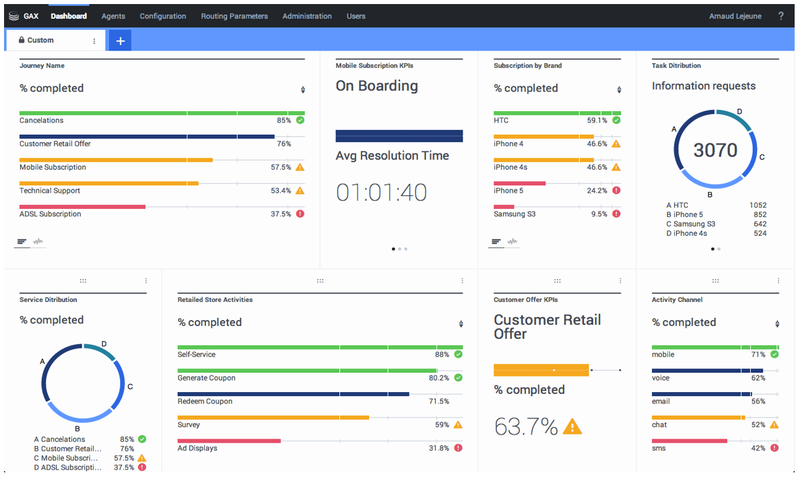Switch Journey Name widget to sparkline view
The width and height of the screenshot is (800, 477).
tap(39, 241)
